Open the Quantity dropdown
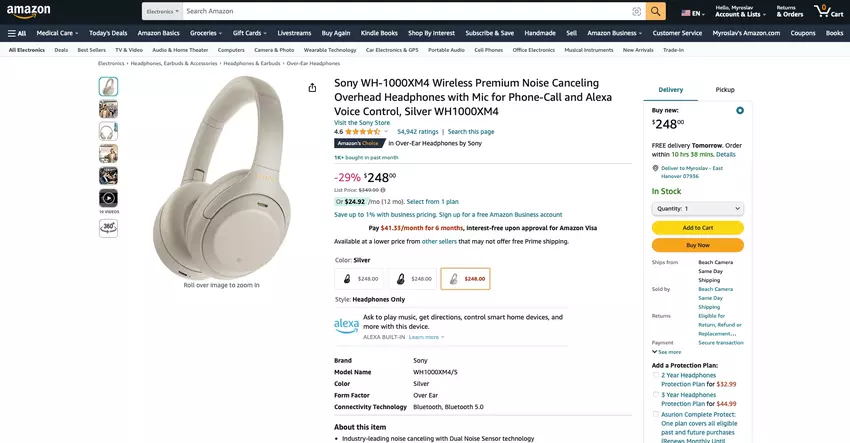850x443 pixels. click(697, 208)
